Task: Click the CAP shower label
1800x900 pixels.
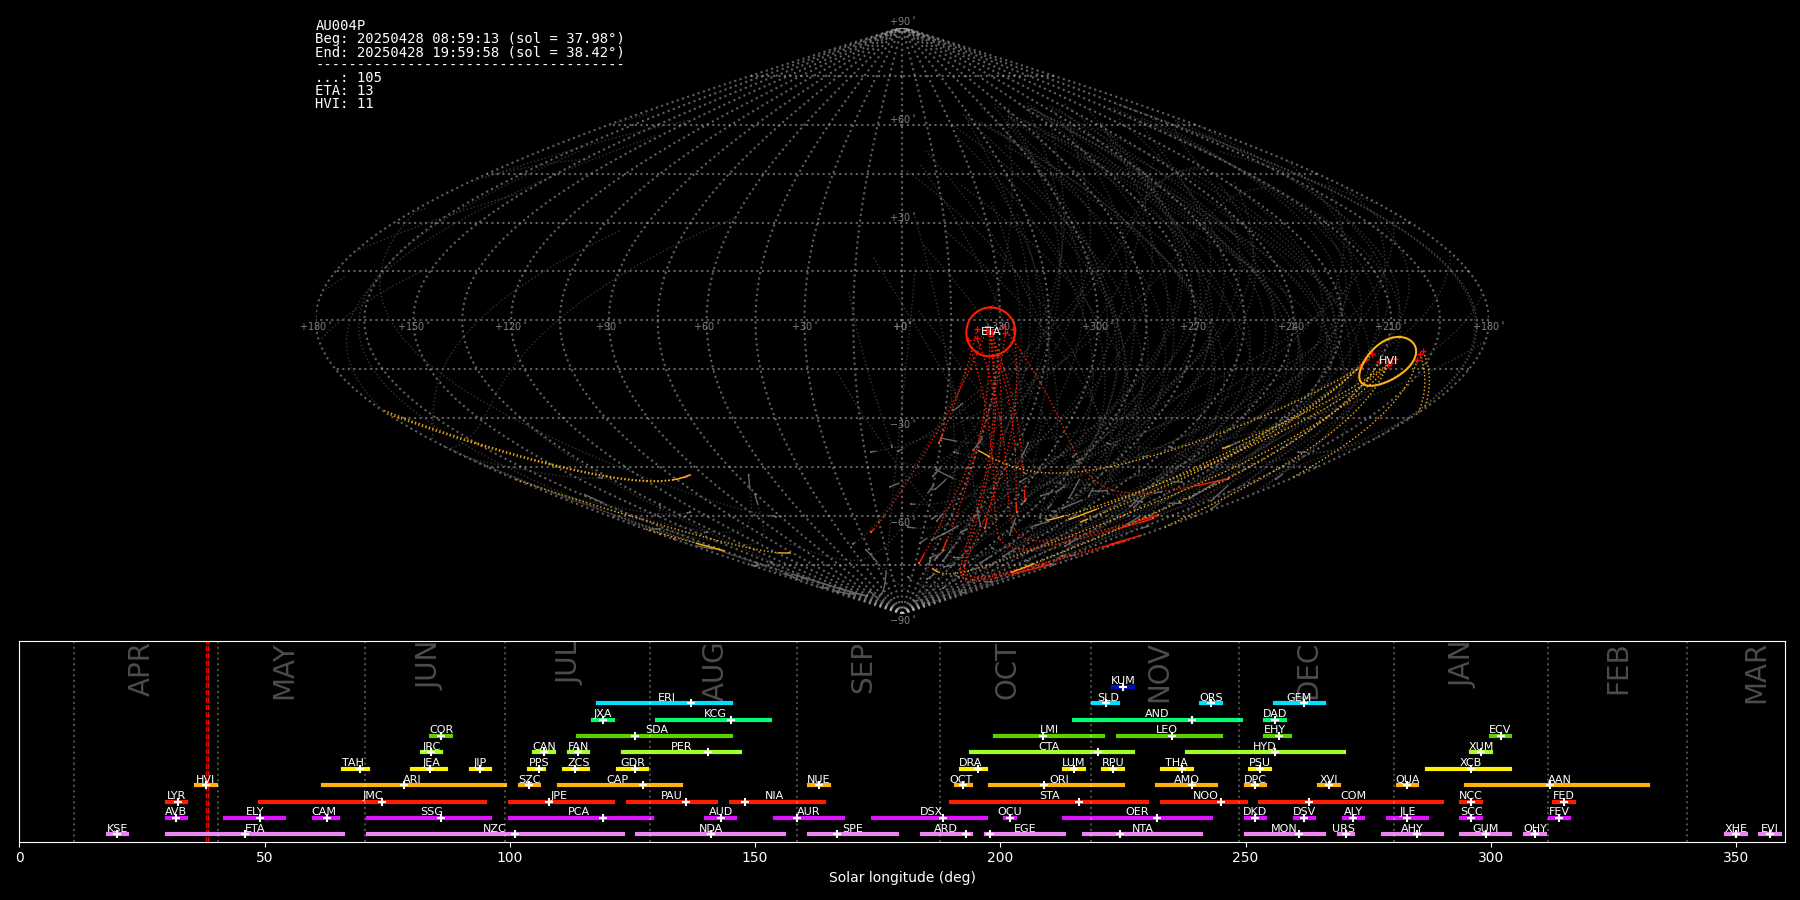Action: tap(618, 780)
